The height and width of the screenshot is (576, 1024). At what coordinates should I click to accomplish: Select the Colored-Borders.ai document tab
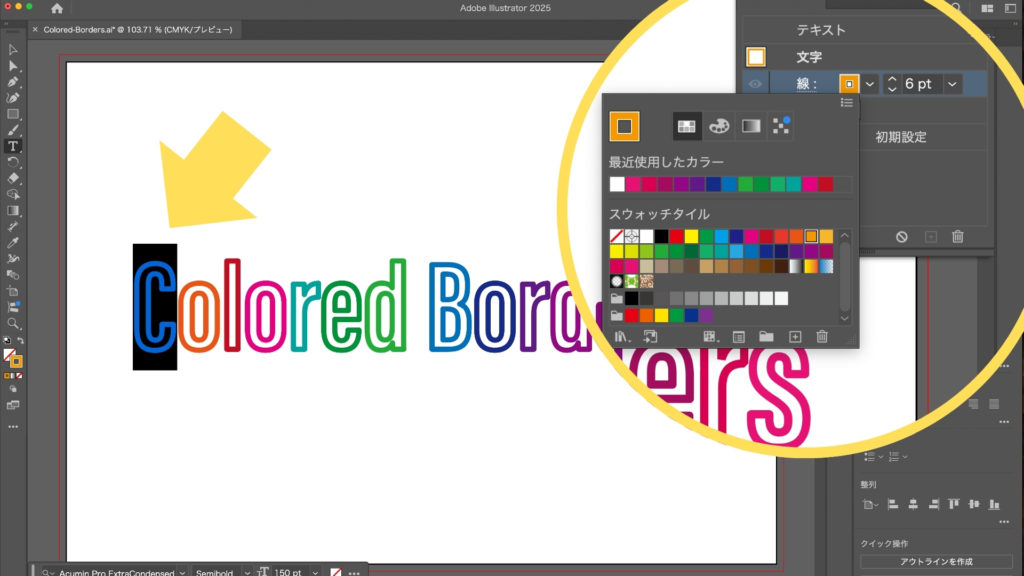[x=137, y=30]
